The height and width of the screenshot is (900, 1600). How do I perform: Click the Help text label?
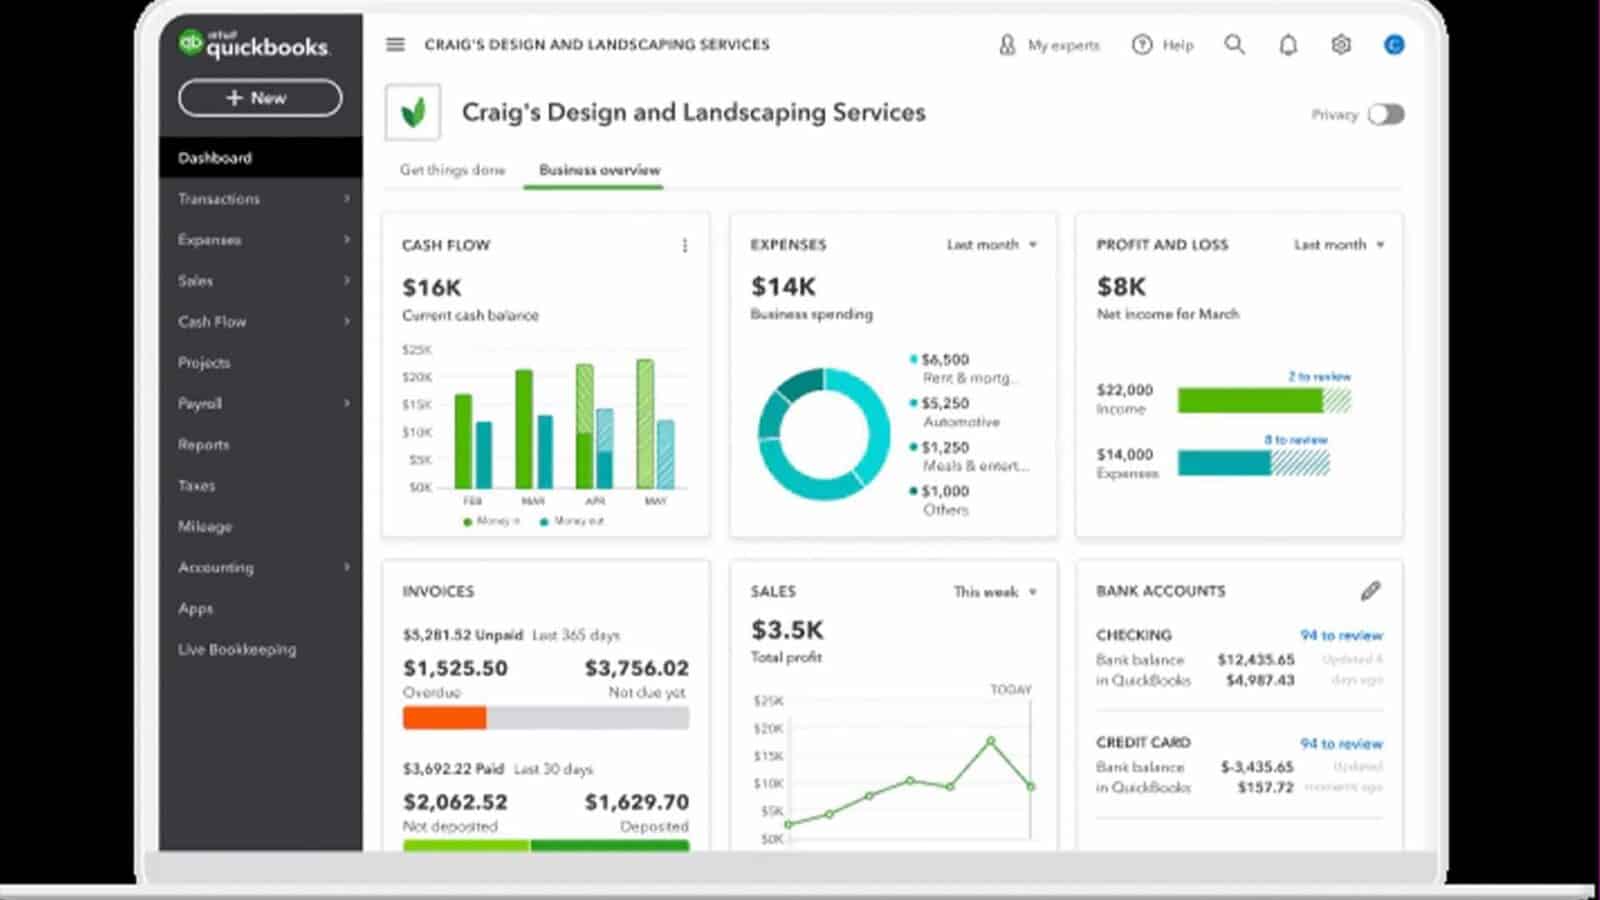1177,45
